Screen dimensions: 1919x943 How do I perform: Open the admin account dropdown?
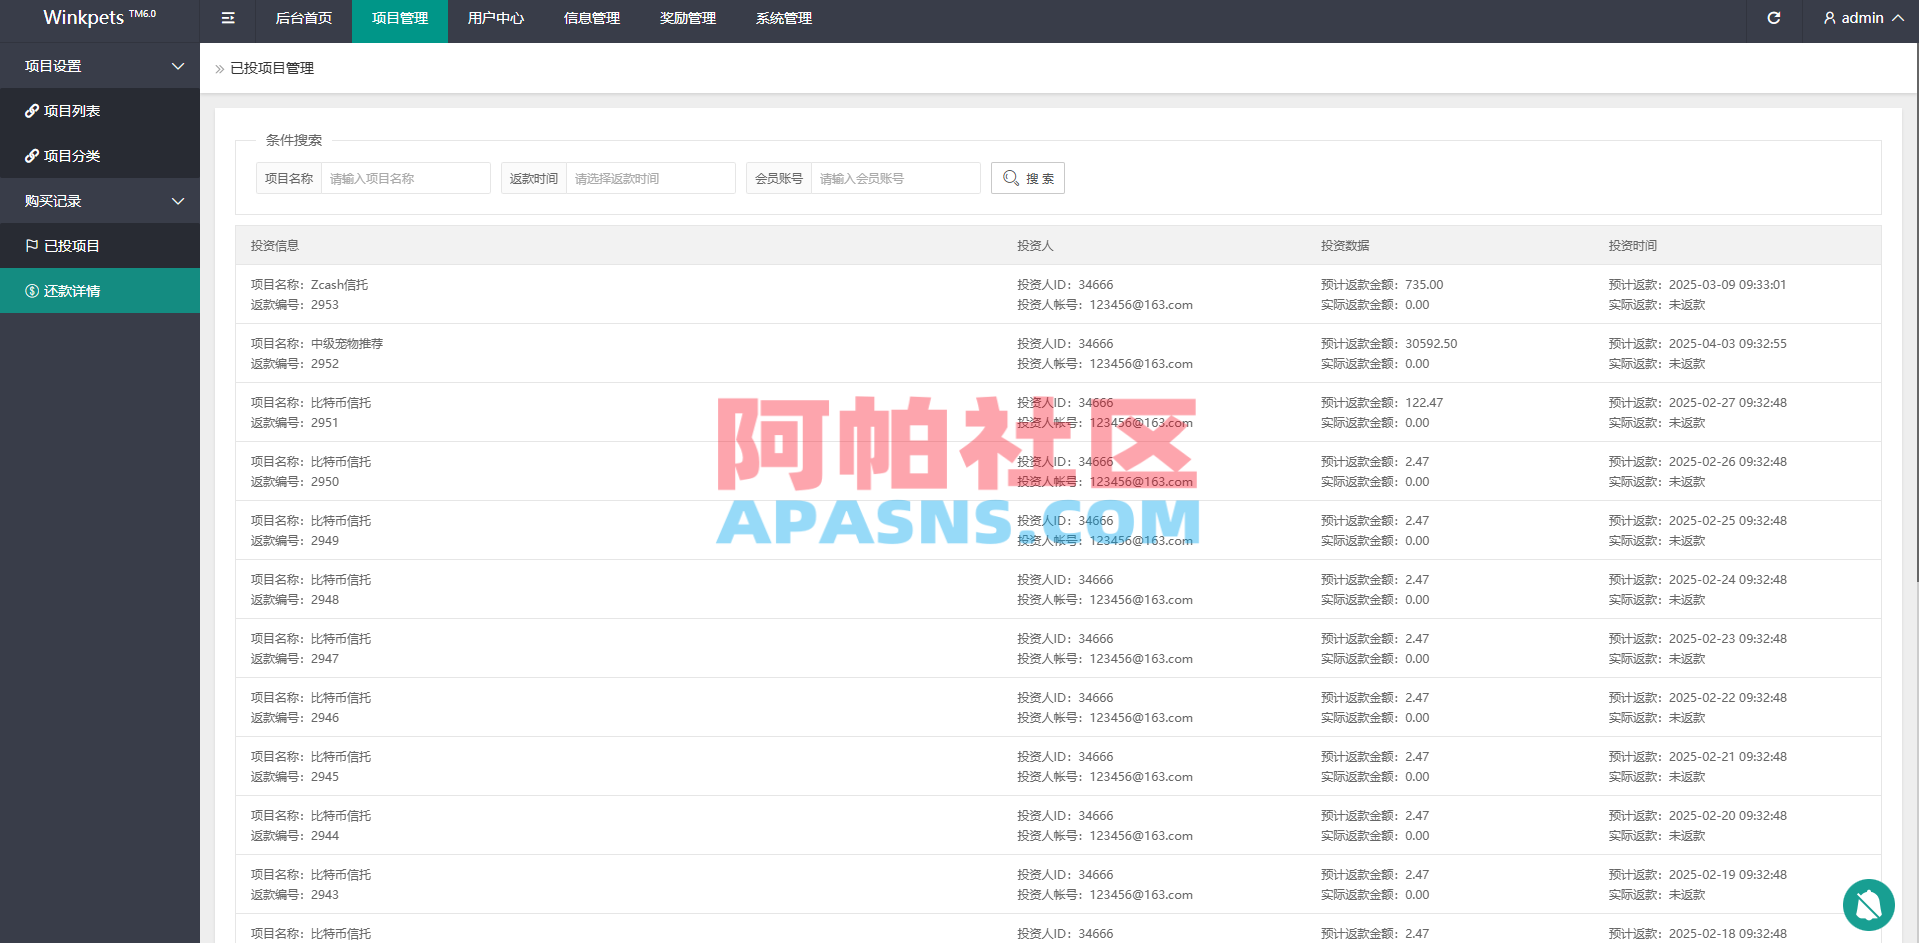click(1862, 17)
